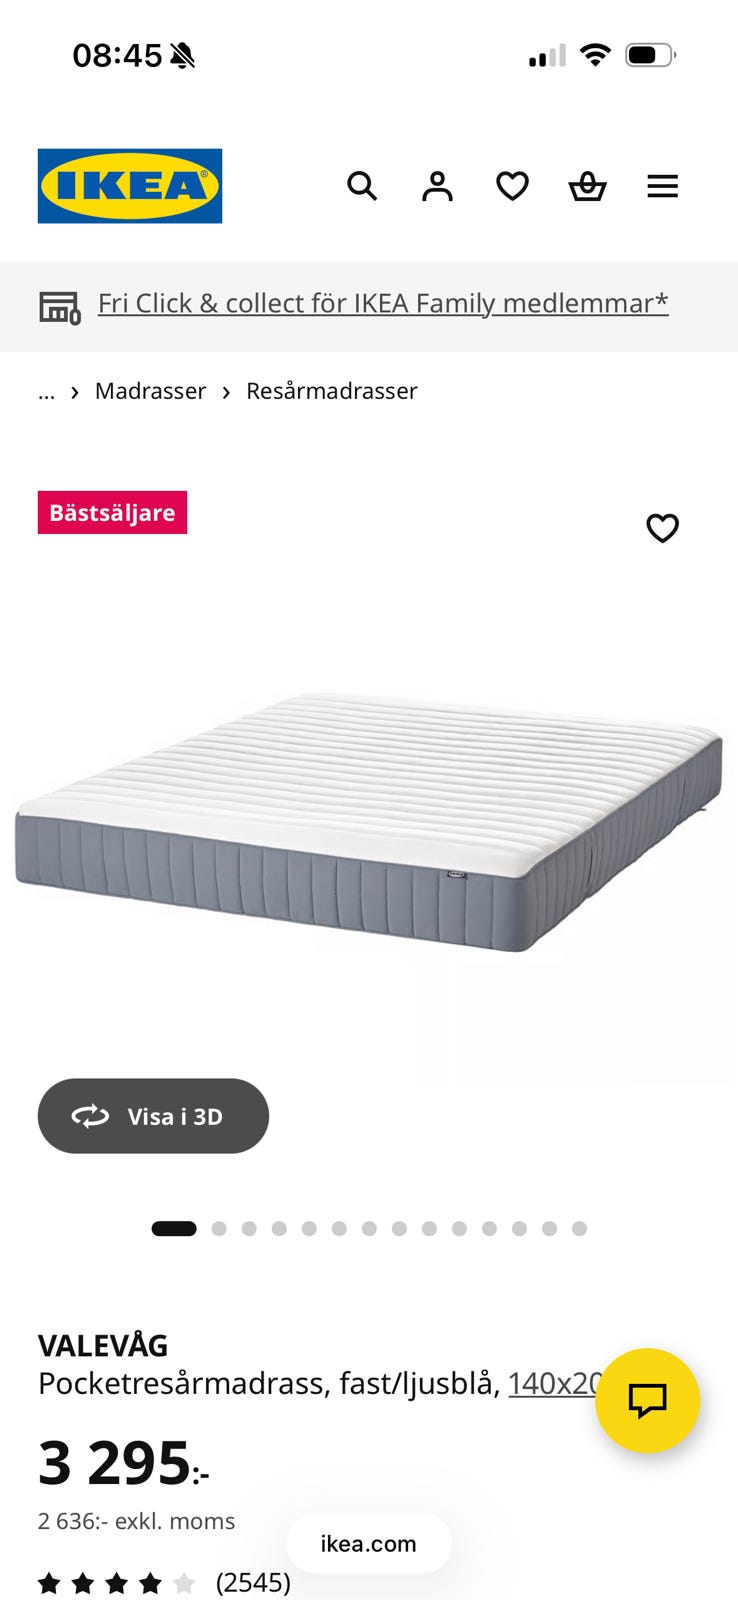Open the hamburger menu
This screenshot has width=738, height=1600.
click(x=662, y=186)
